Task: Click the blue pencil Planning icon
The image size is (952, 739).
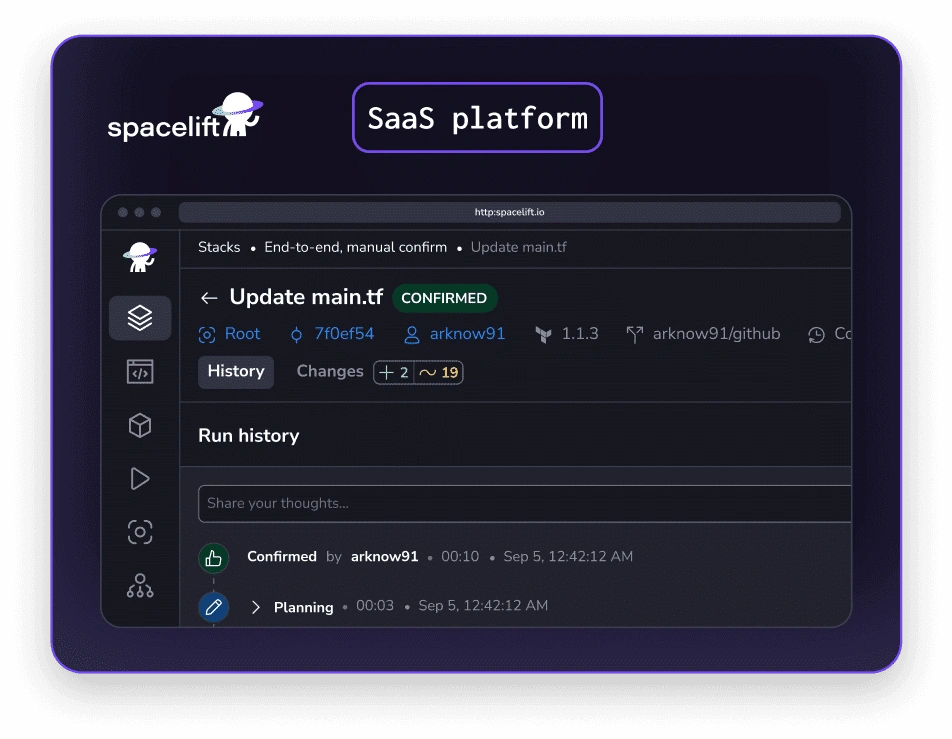Action: pos(213,607)
